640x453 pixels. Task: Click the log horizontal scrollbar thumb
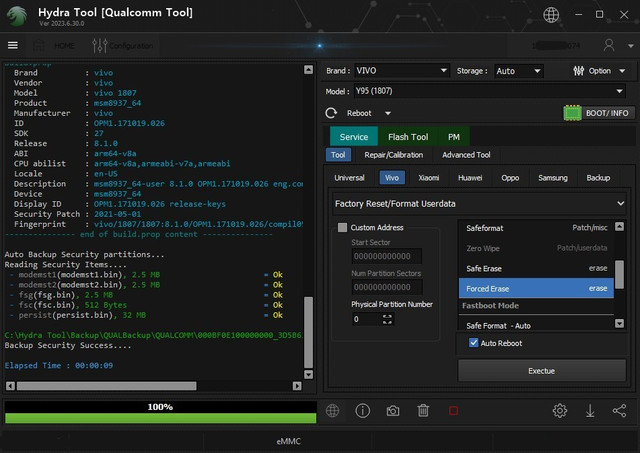coord(107,386)
